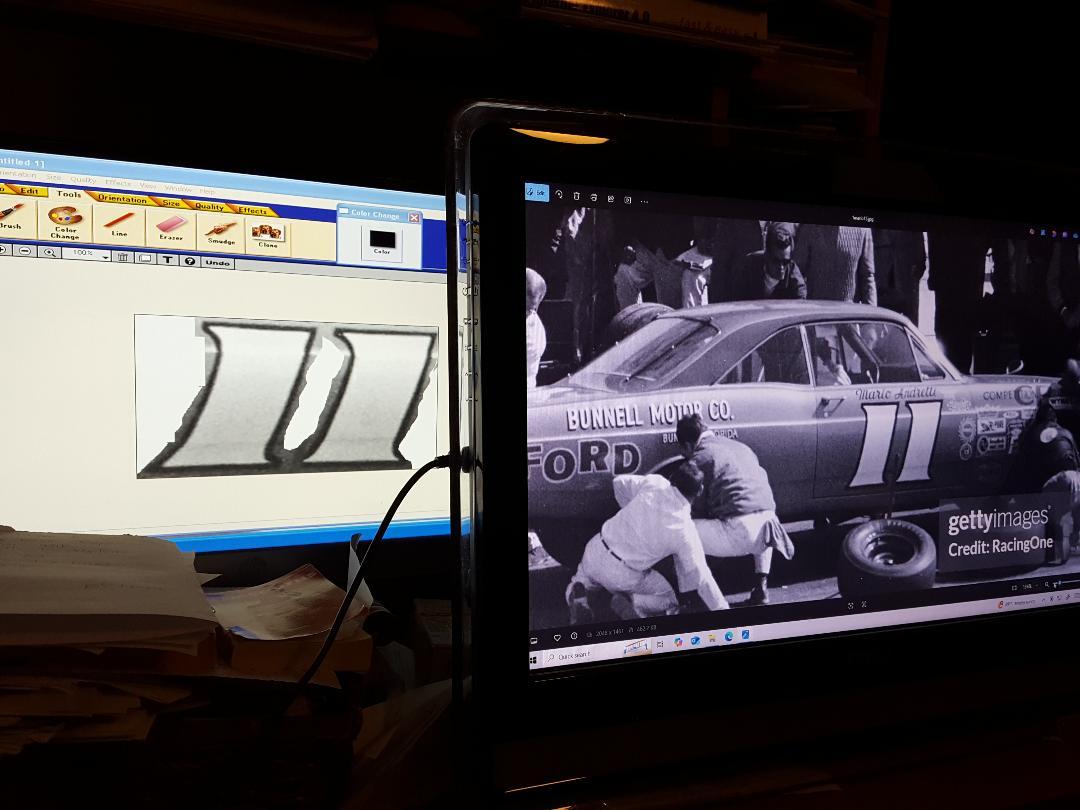The height and width of the screenshot is (810, 1080).
Task: Click the print icon in the photo viewer
Action: tap(594, 198)
